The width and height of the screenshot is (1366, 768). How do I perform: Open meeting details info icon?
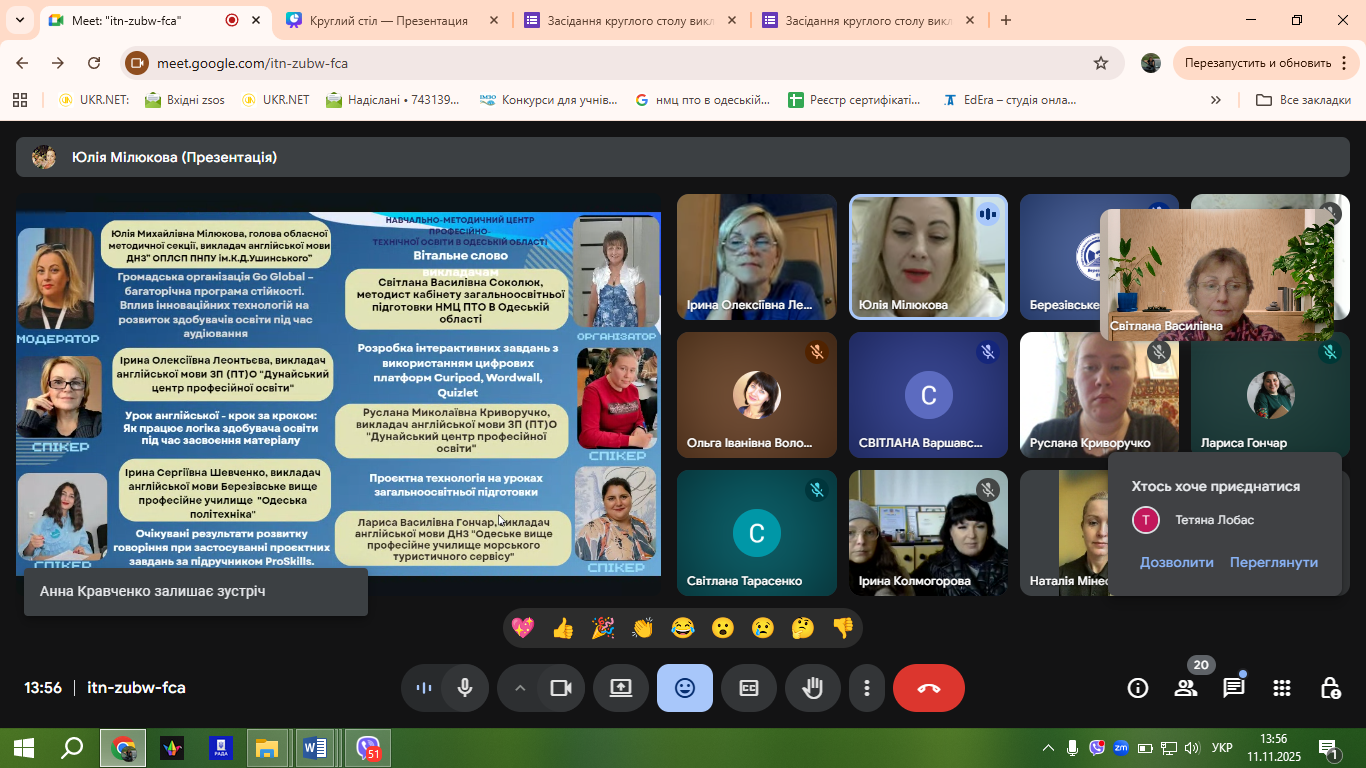1138,688
